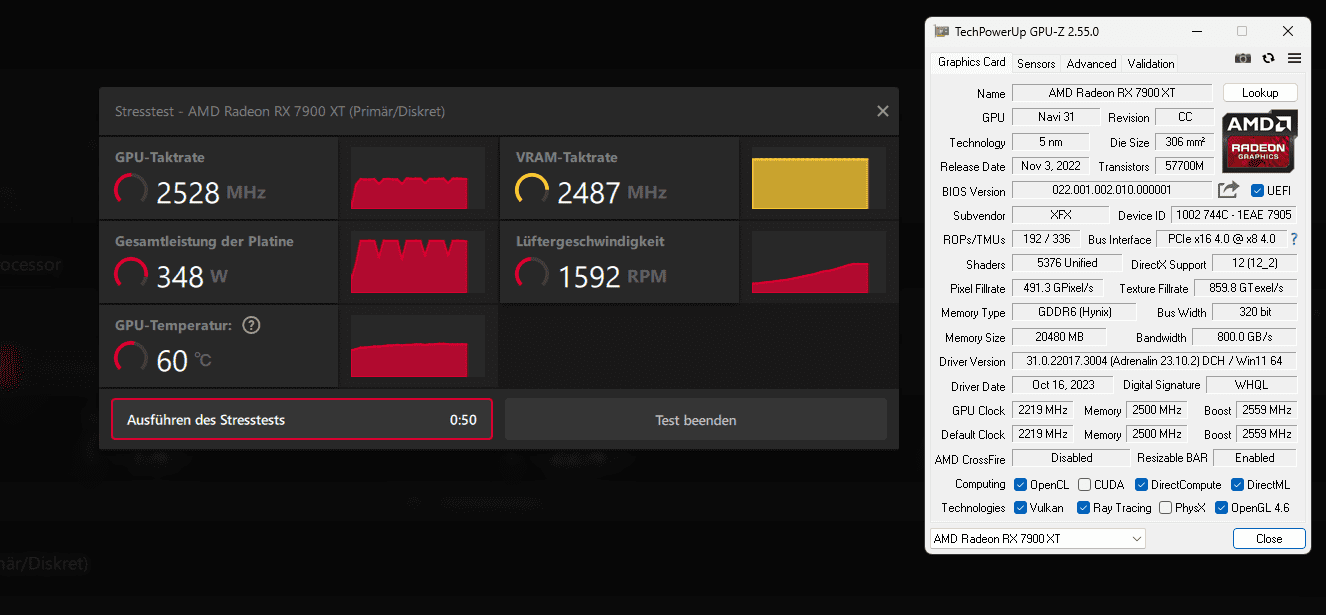Open the GPU-Taktrate history graph

pyautogui.click(x=418, y=178)
